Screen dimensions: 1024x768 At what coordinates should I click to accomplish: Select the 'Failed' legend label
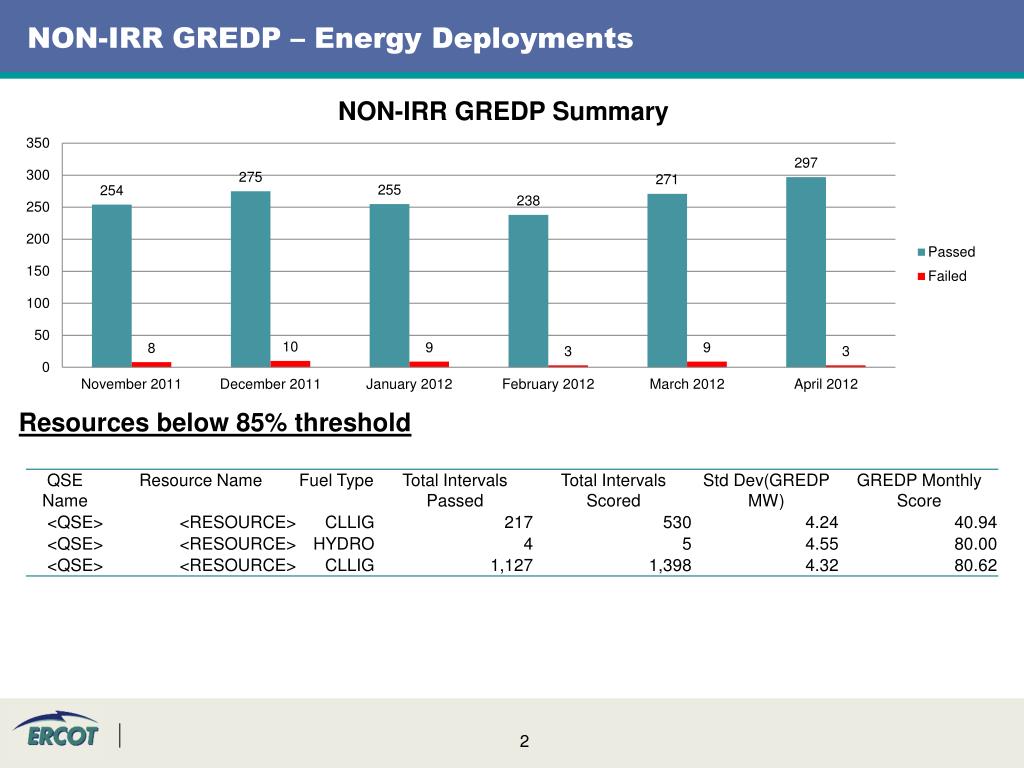click(947, 276)
